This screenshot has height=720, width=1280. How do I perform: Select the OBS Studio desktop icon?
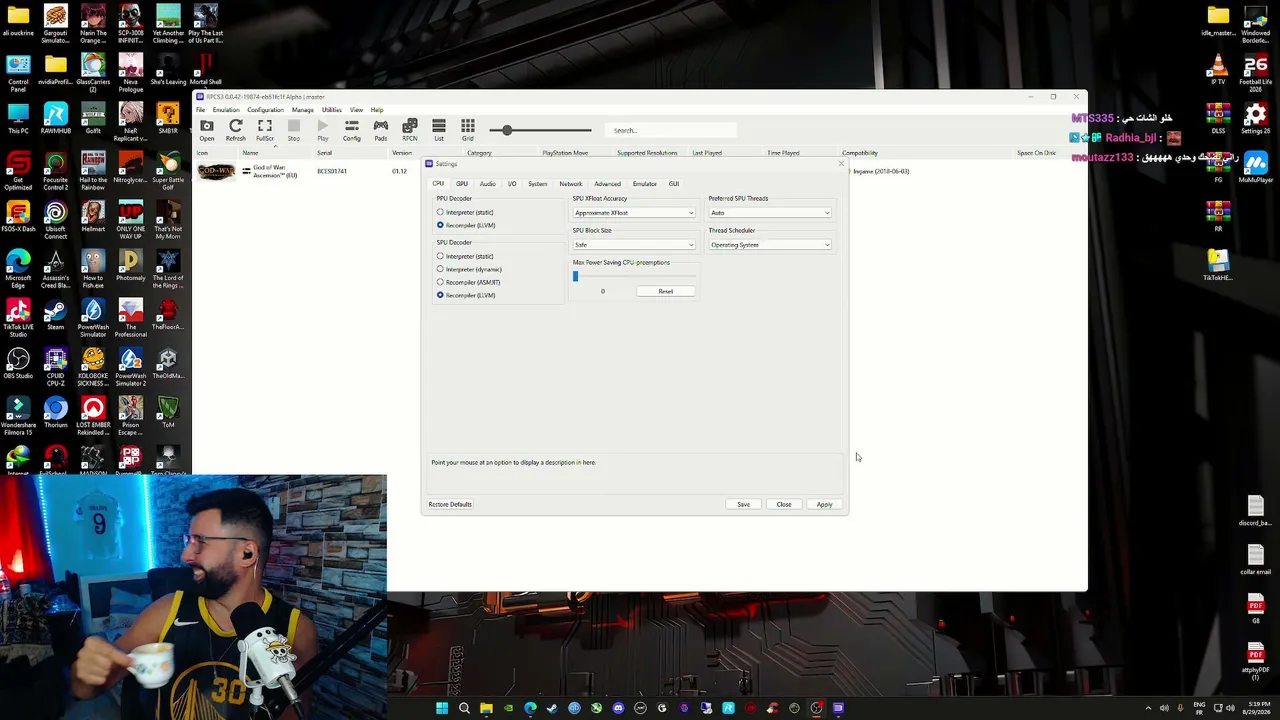tap(18, 364)
